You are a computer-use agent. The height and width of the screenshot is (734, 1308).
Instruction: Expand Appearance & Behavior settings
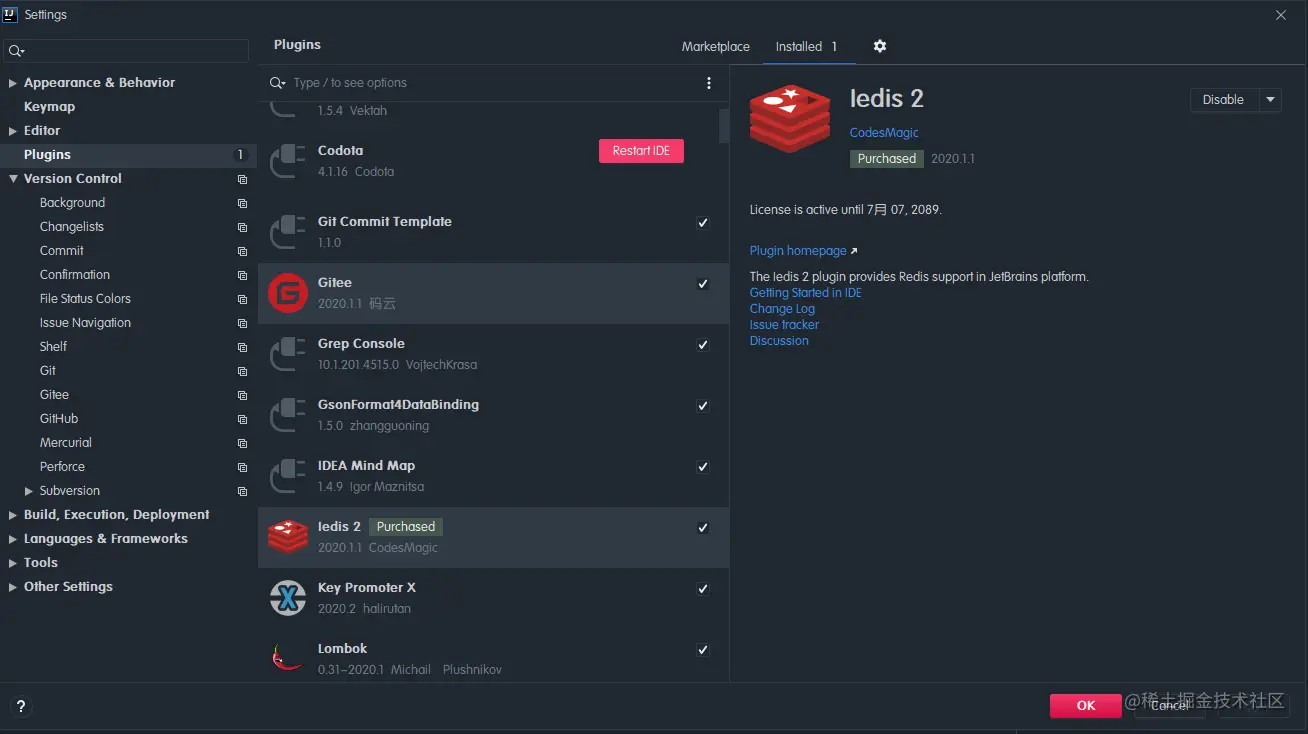point(13,83)
